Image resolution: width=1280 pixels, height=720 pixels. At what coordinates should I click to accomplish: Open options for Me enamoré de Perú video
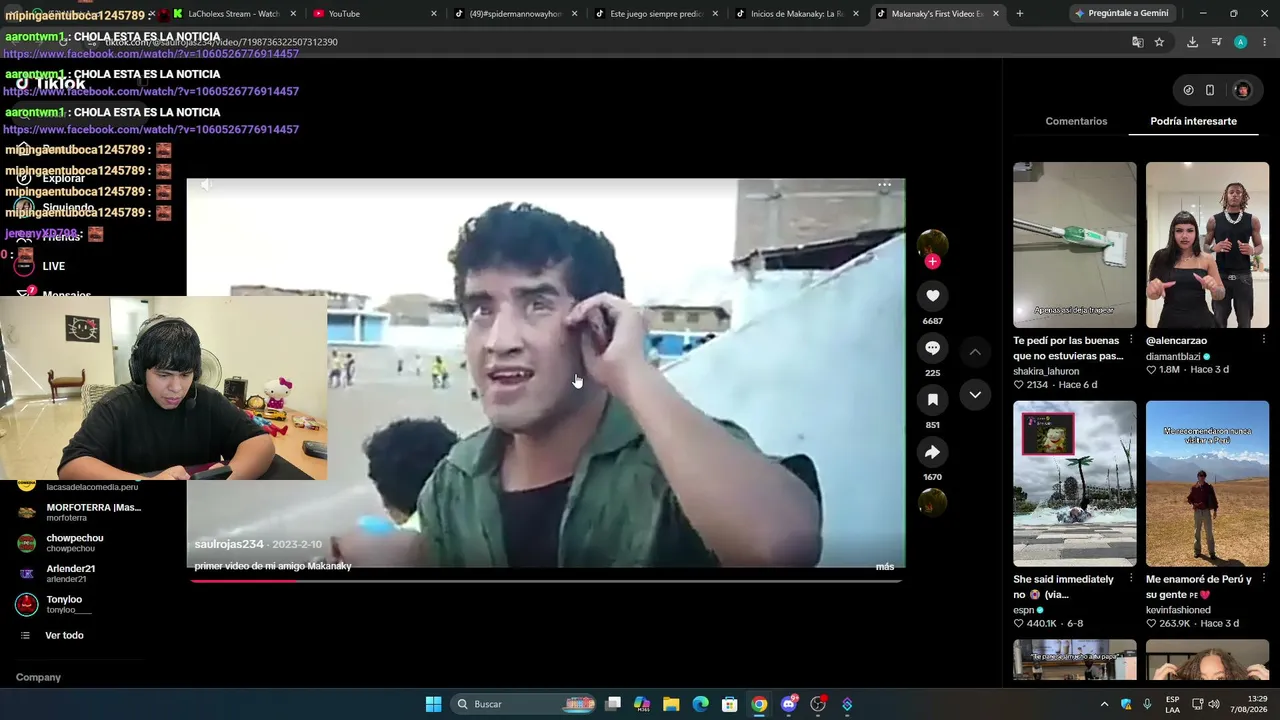coord(1263,579)
